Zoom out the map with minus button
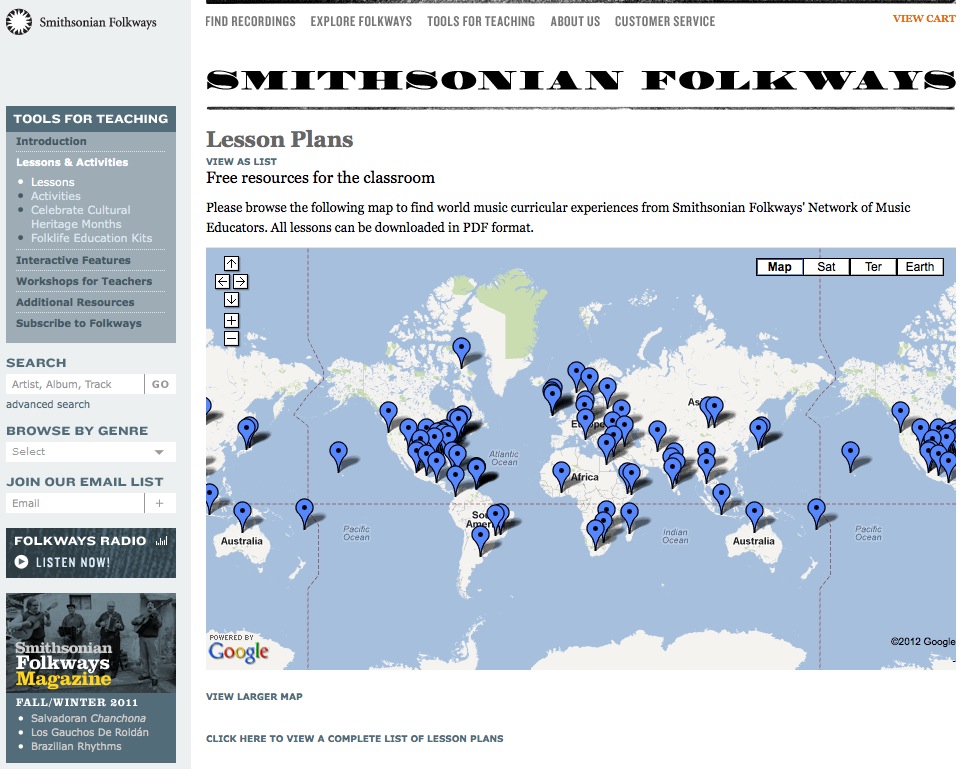Screen dimensions: 970x769 231,338
